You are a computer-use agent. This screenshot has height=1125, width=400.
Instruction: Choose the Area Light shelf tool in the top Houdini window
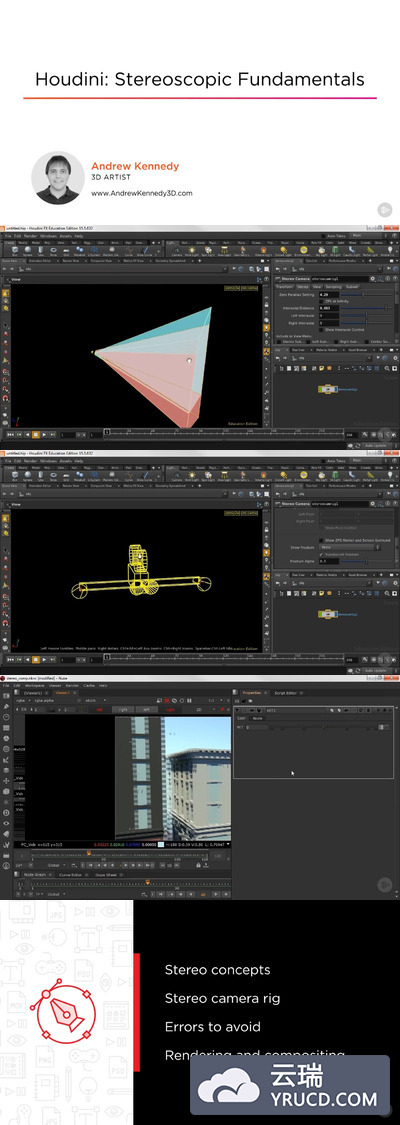(x=224, y=250)
